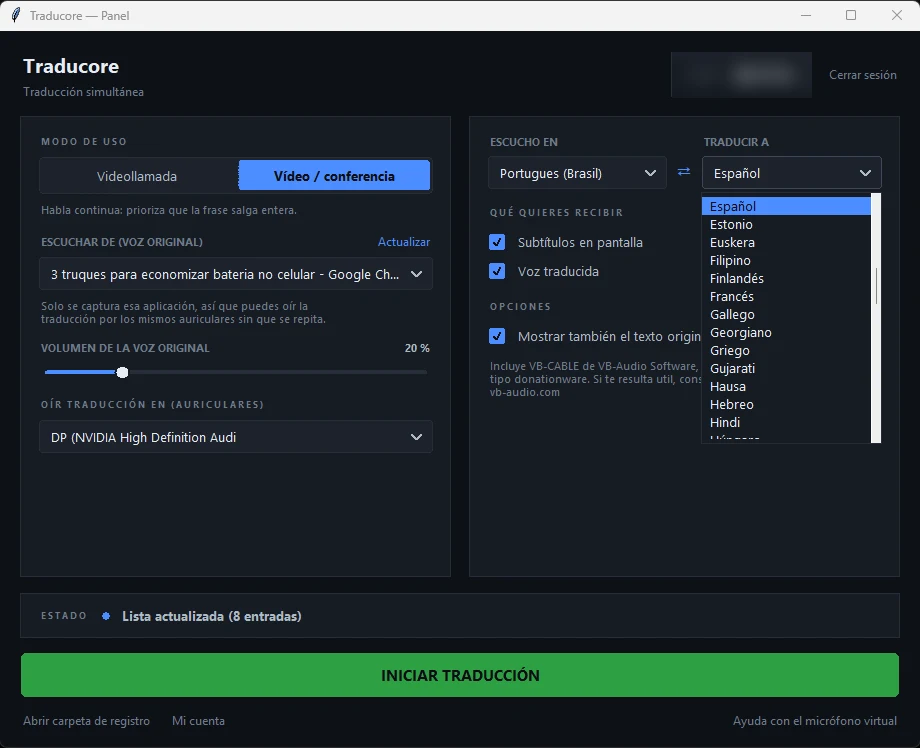Click the 20 % volume value
920x748 pixels.
point(417,348)
